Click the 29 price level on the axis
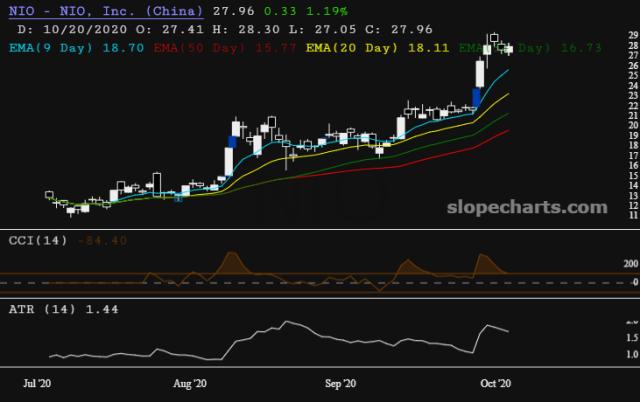The width and height of the screenshot is (640, 402). pos(604,36)
